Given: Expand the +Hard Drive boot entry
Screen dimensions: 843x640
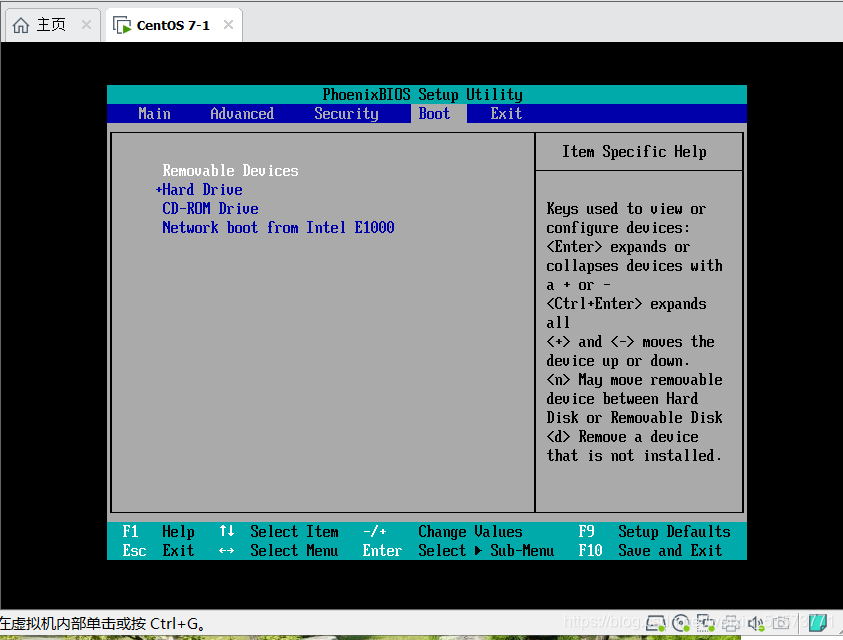Looking at the screenshot, I should [199, 189].
